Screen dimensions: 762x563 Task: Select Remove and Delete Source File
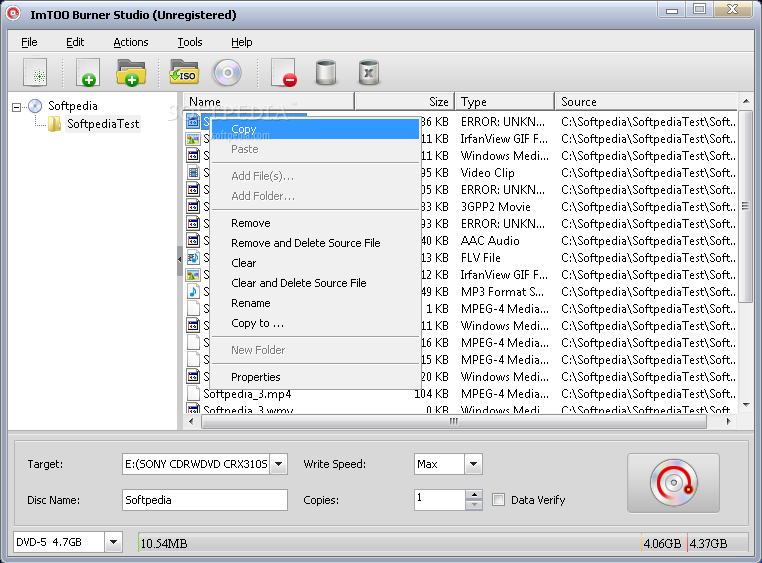[315, 243]
